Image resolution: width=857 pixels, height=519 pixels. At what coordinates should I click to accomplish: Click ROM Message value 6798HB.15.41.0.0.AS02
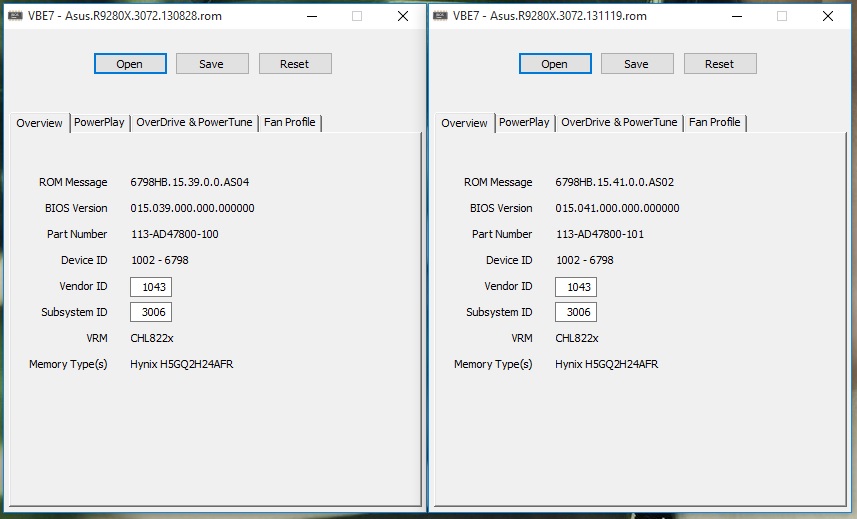click(x=615, y=182)
